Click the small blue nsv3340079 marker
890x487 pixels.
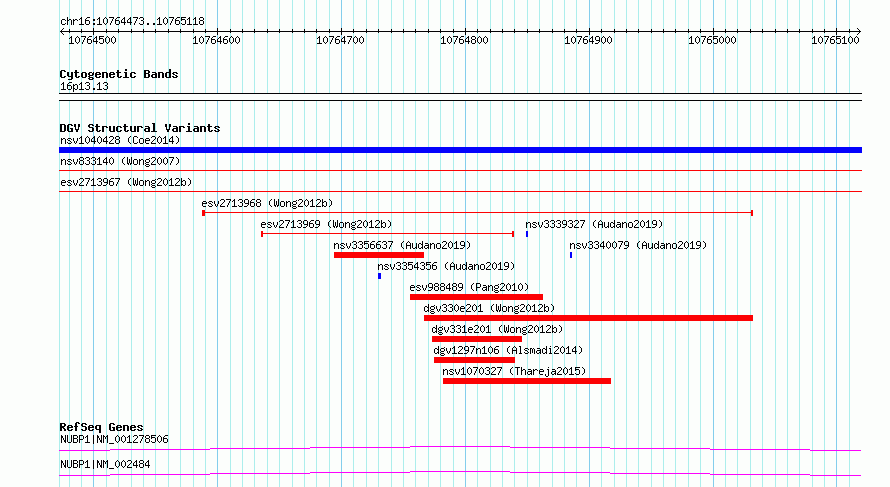click(571, 255)
